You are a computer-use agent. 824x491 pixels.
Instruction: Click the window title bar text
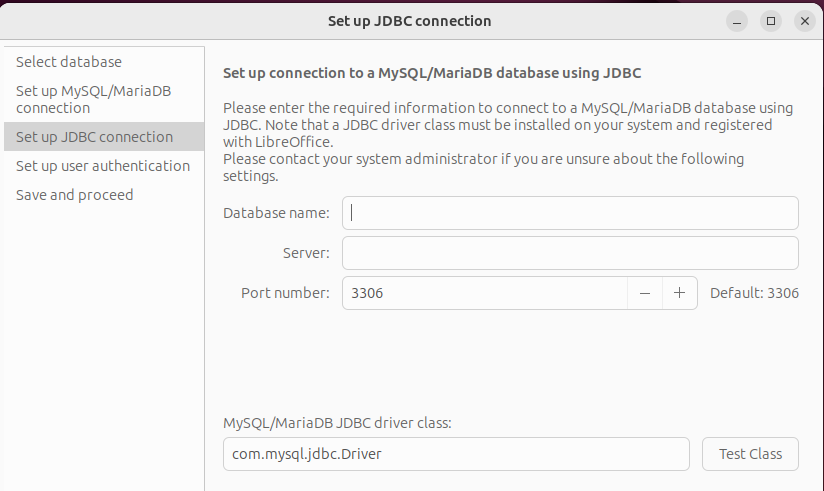(x=410, y=20)
